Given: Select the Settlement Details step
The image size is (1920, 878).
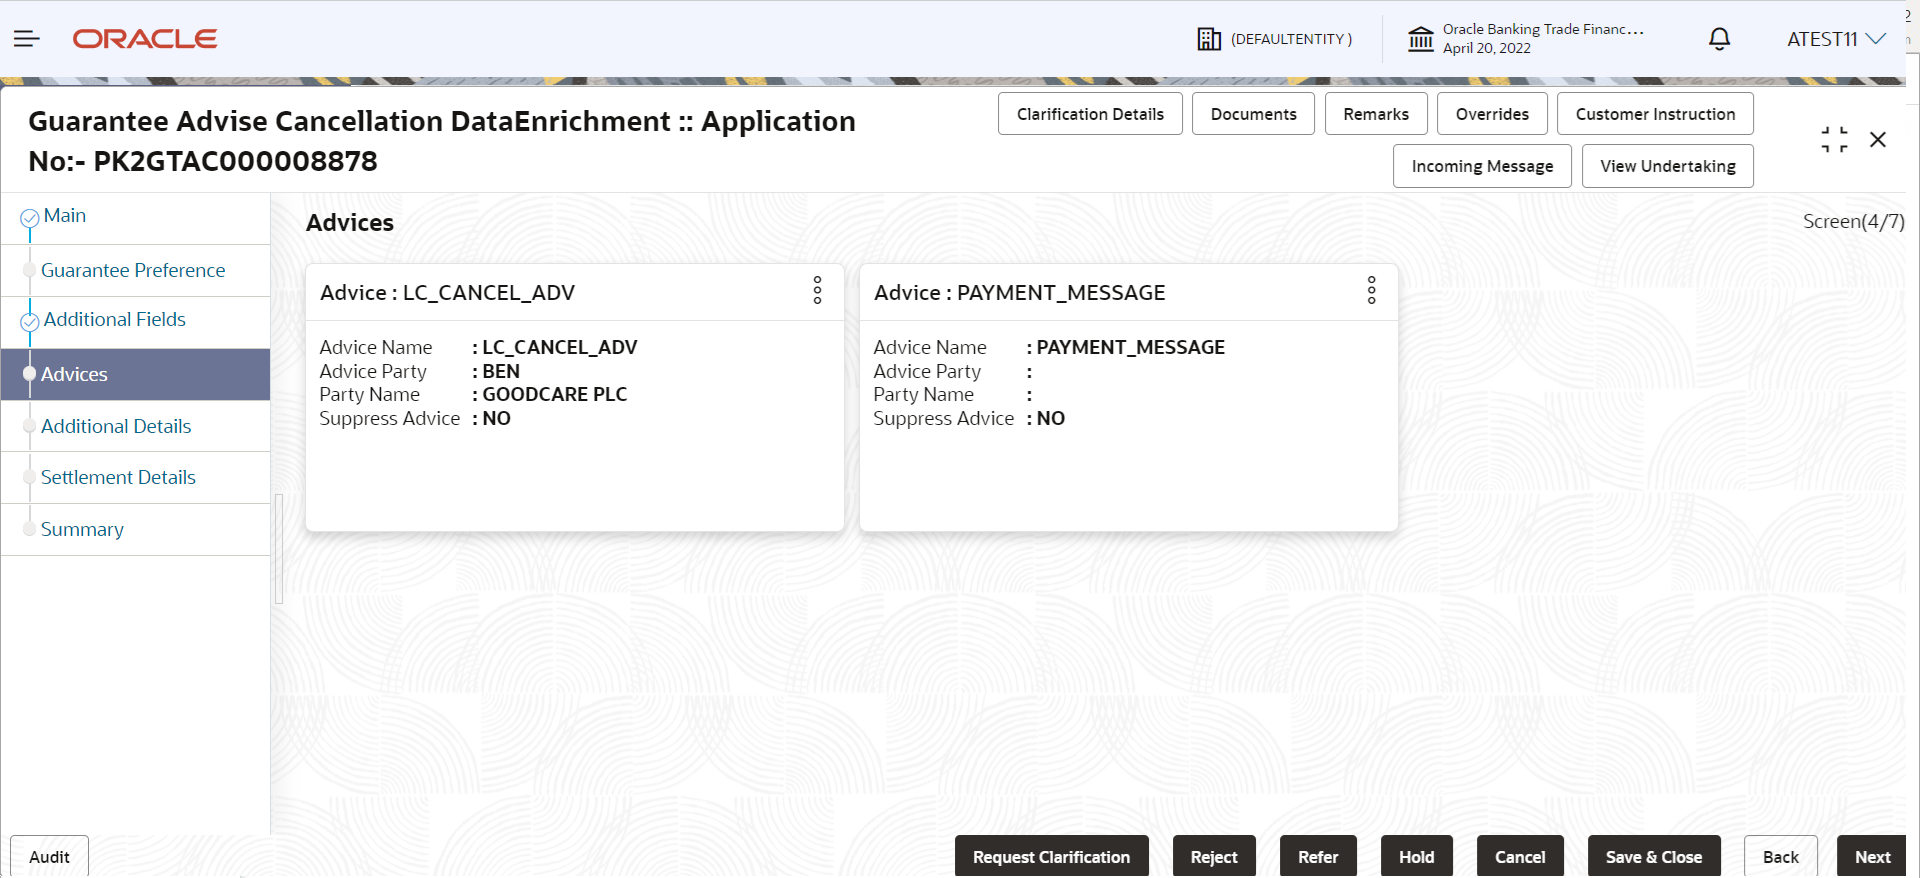Looking at the screenshot, I should [118, 477].
